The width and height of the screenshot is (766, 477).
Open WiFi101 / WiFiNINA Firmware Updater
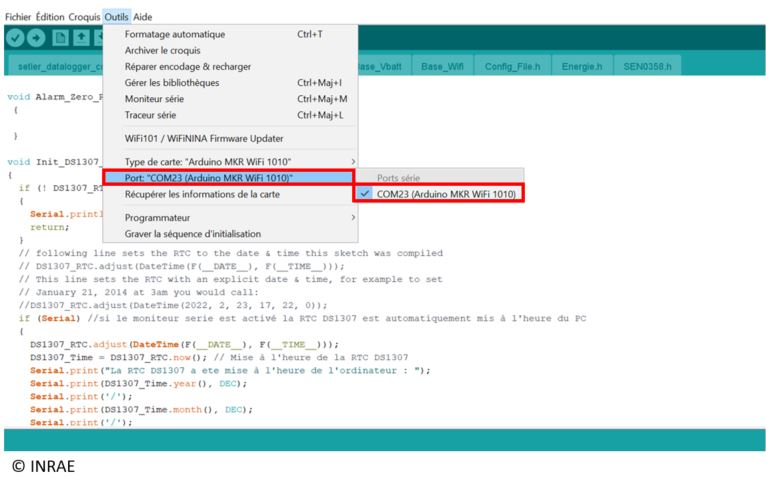(203, 138)
